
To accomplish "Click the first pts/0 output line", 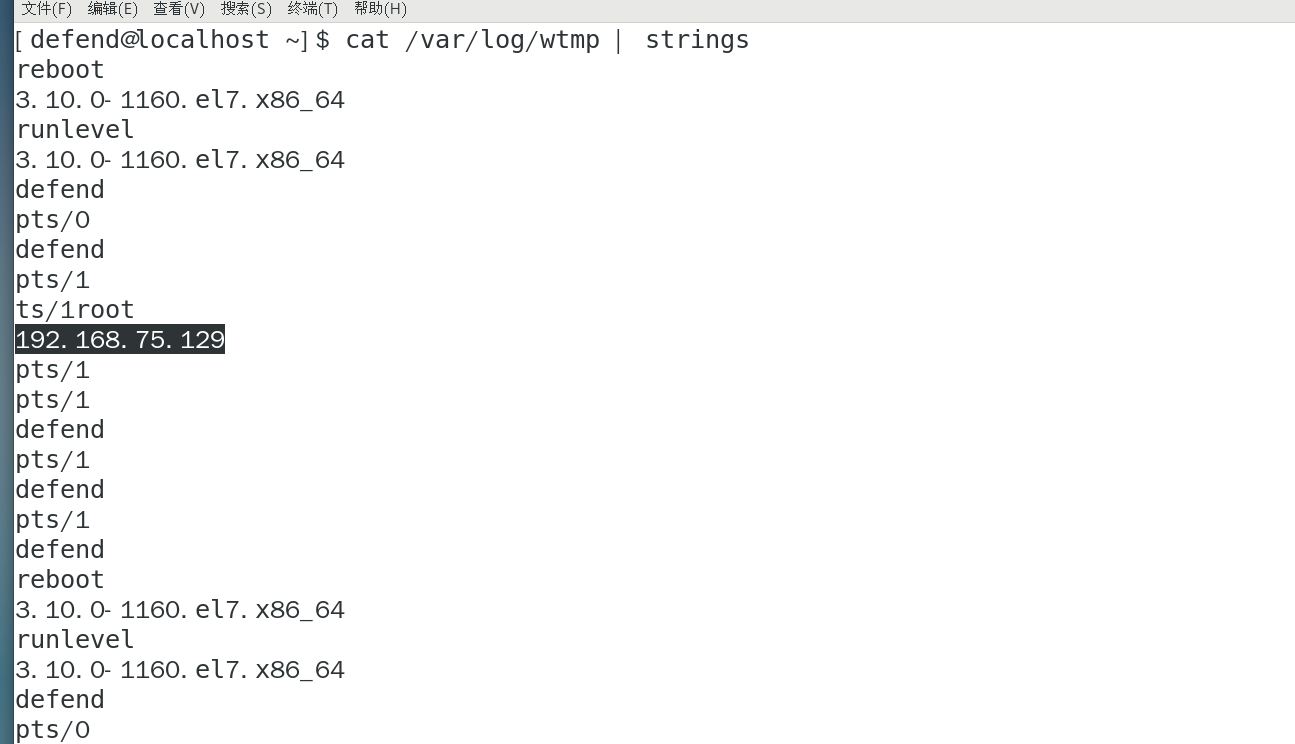I will pyautogui.click(x=53, y=220).
